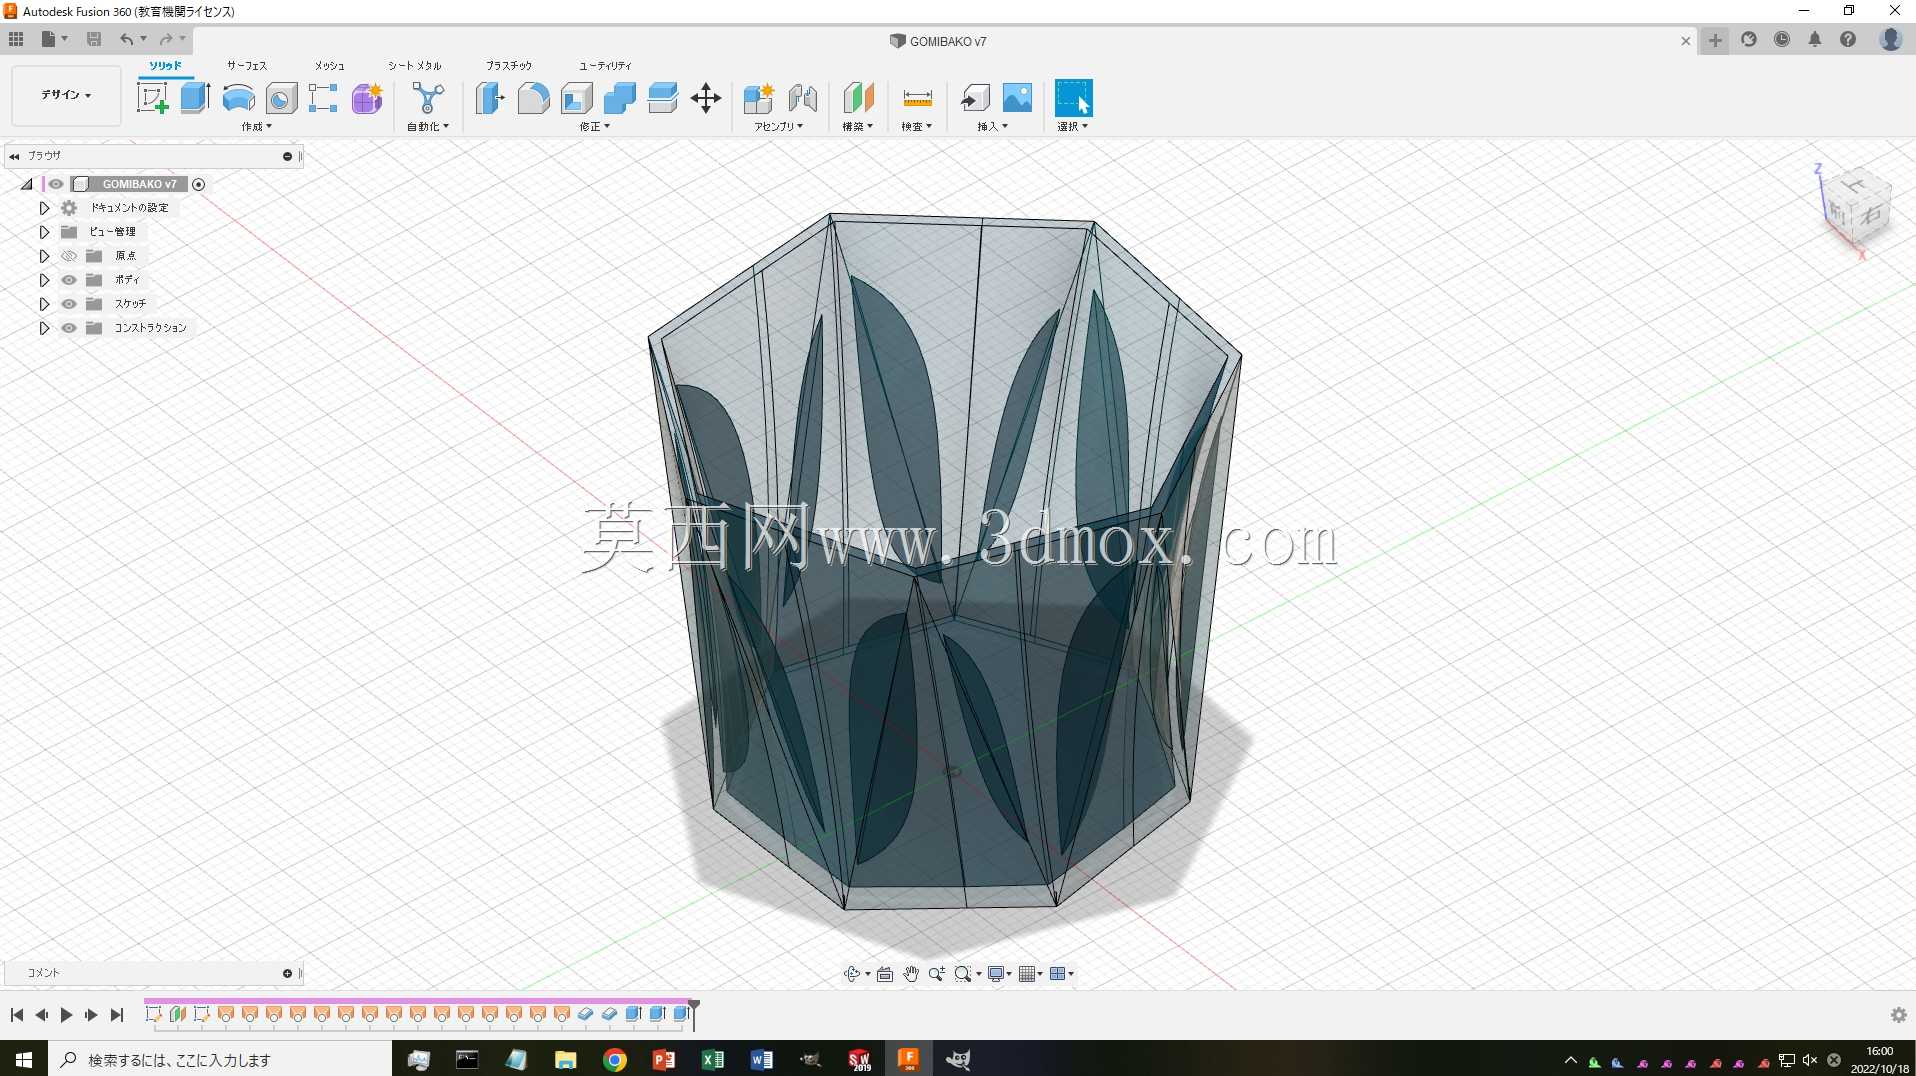Open the Create Form tool
The height and width of the screenshot is (1076, 1916).
[367, 98]
